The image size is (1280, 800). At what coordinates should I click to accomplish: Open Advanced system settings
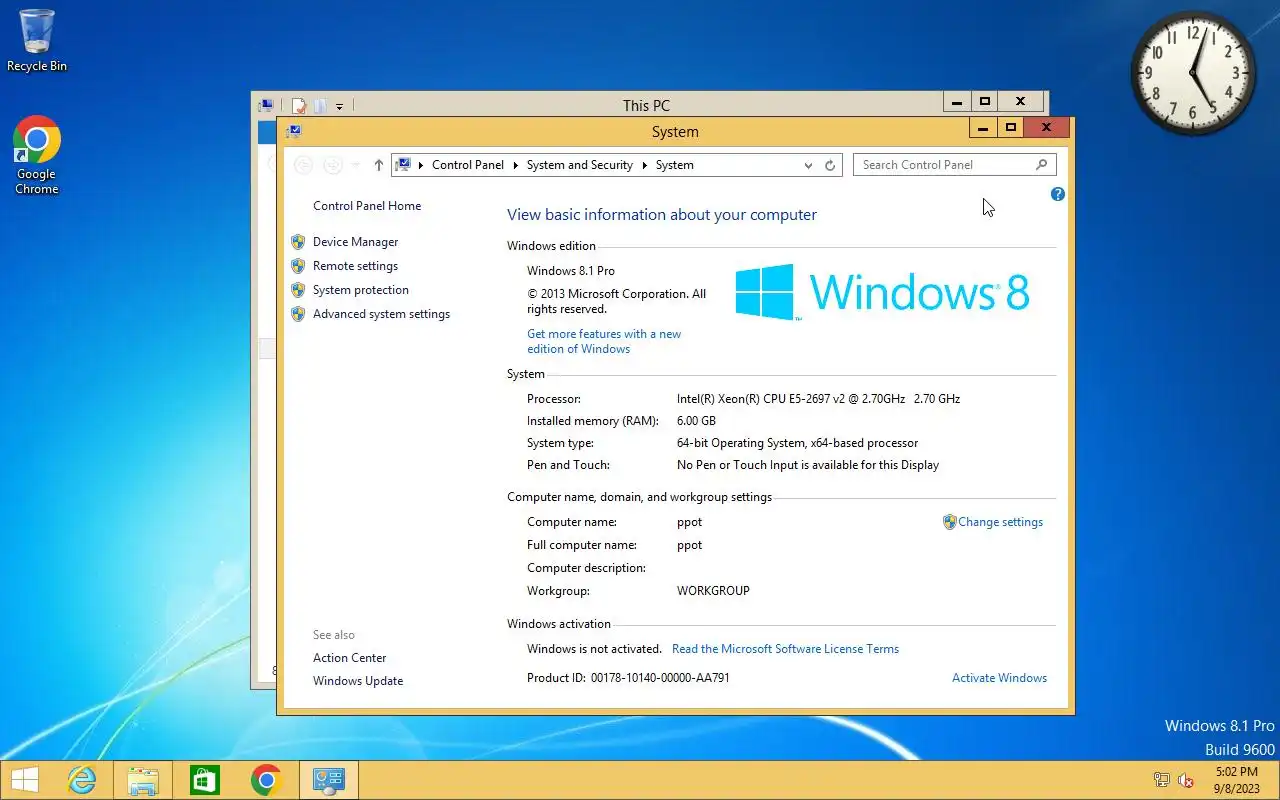pyautogui.click(x=382, y=314)
